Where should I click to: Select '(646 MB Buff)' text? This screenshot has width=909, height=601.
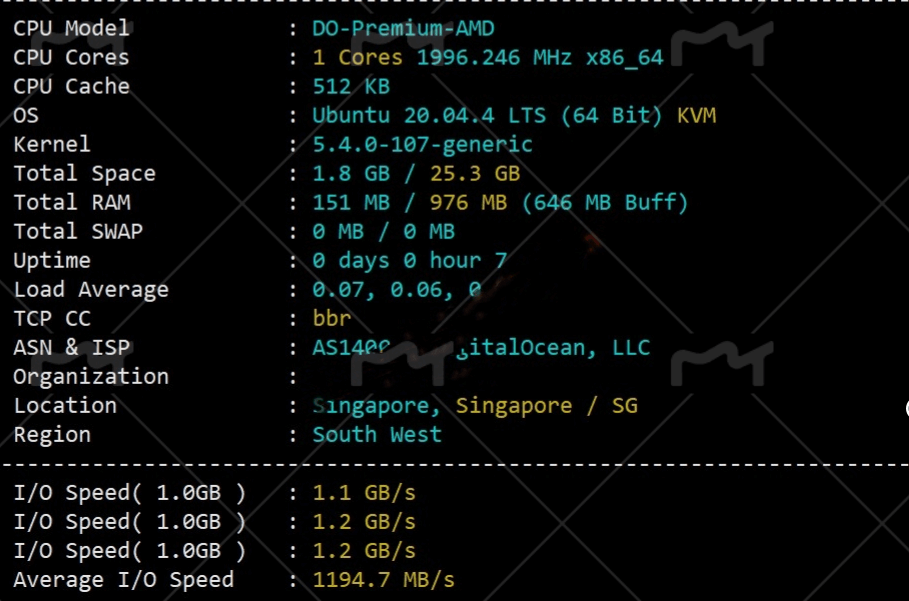click(x=605, y=202)
